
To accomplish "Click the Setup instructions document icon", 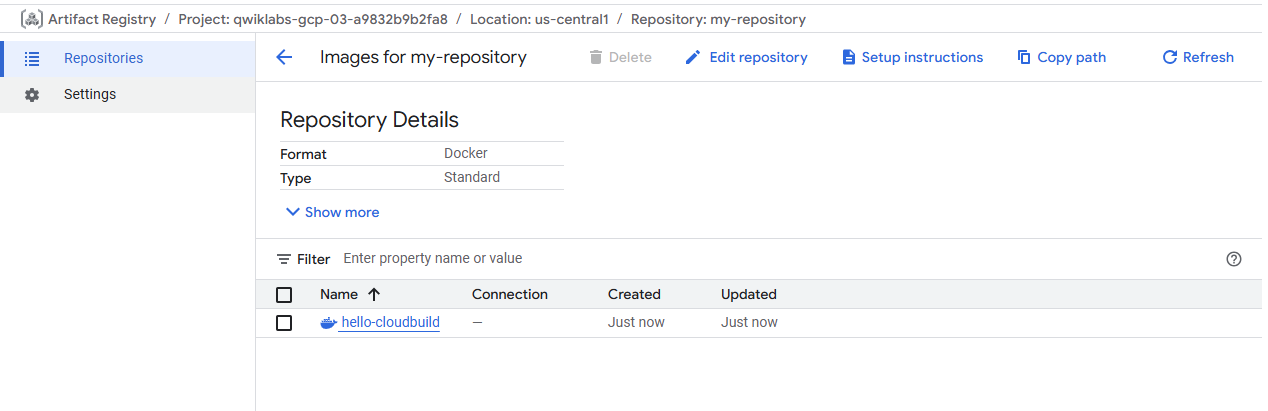I will pos(849,58).
